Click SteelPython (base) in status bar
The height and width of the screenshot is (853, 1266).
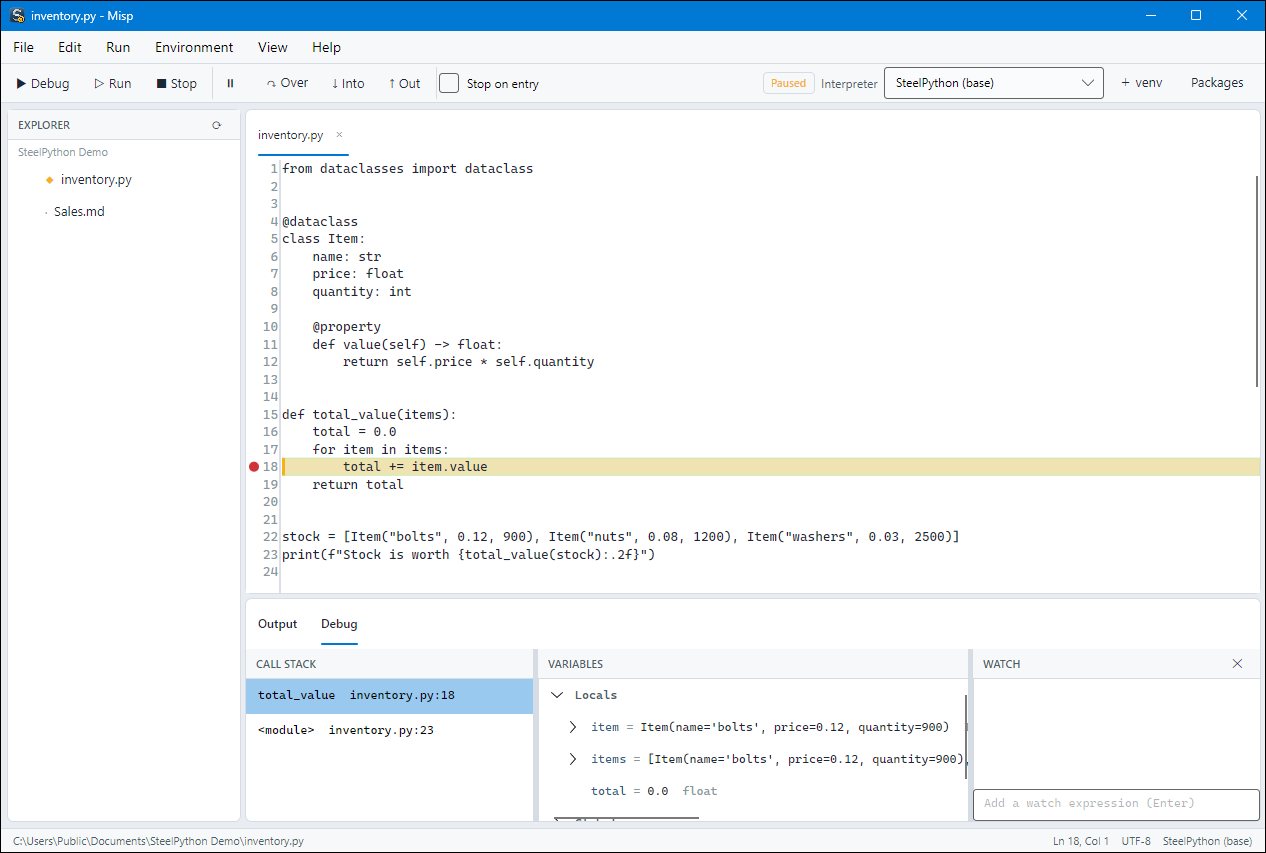click(1207, 841)
